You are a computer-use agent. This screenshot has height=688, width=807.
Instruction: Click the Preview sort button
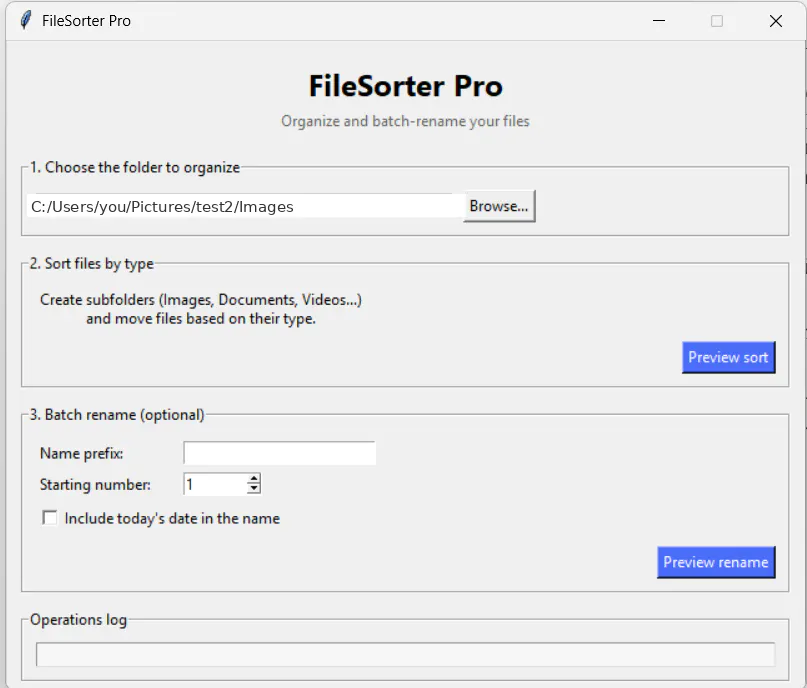point(728,357)
